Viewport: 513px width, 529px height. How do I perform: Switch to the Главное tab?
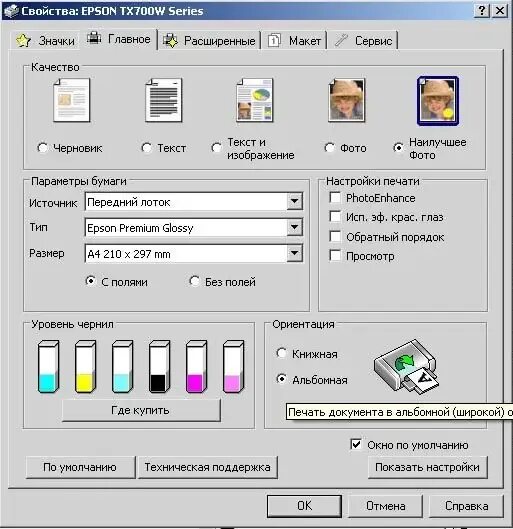point(119,39)
